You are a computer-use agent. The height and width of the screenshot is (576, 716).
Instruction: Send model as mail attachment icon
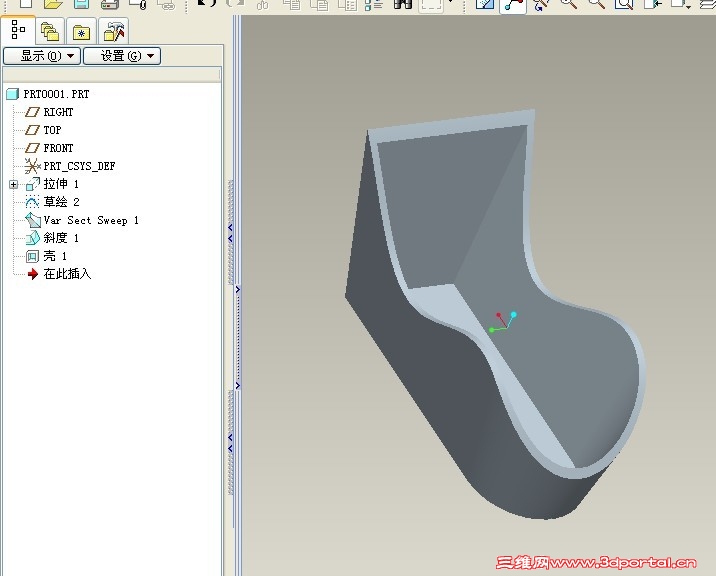pos(138,4)
